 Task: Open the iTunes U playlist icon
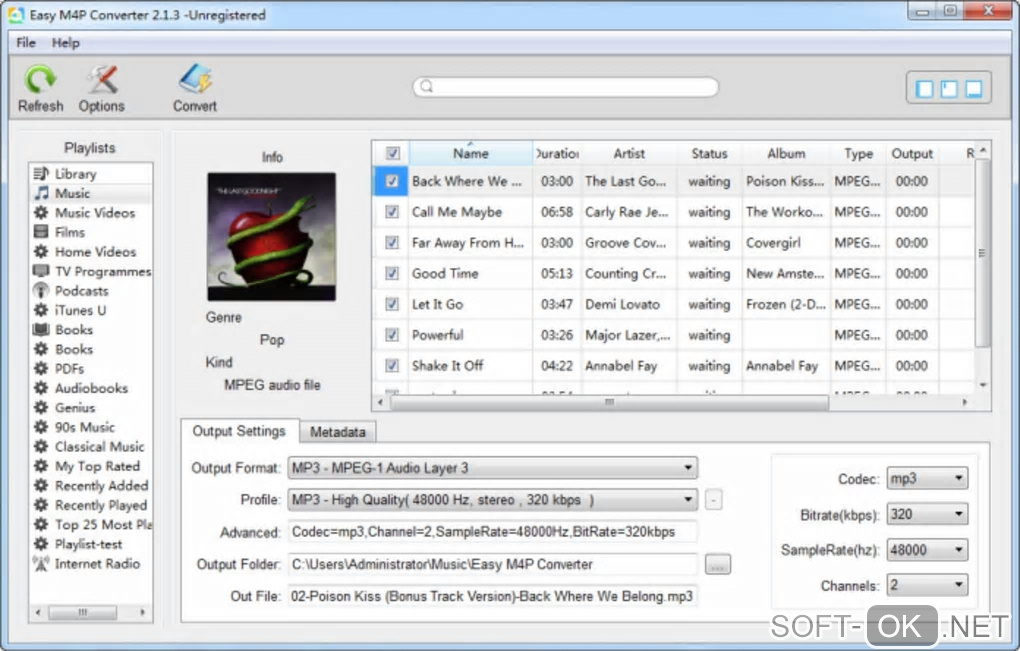[41, 310]
